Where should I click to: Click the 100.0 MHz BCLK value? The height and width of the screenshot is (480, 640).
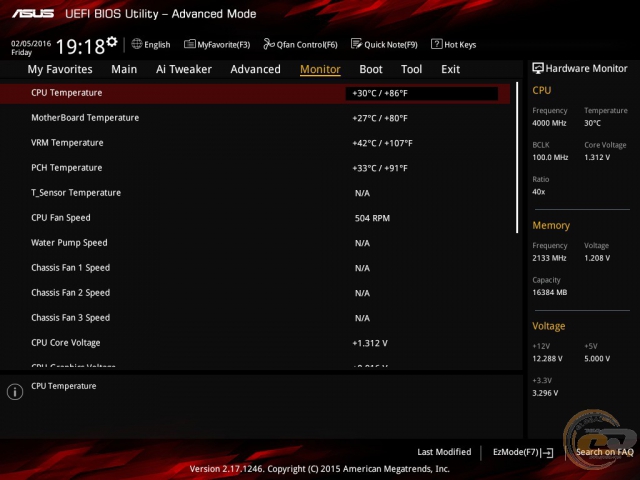point(550,158)
